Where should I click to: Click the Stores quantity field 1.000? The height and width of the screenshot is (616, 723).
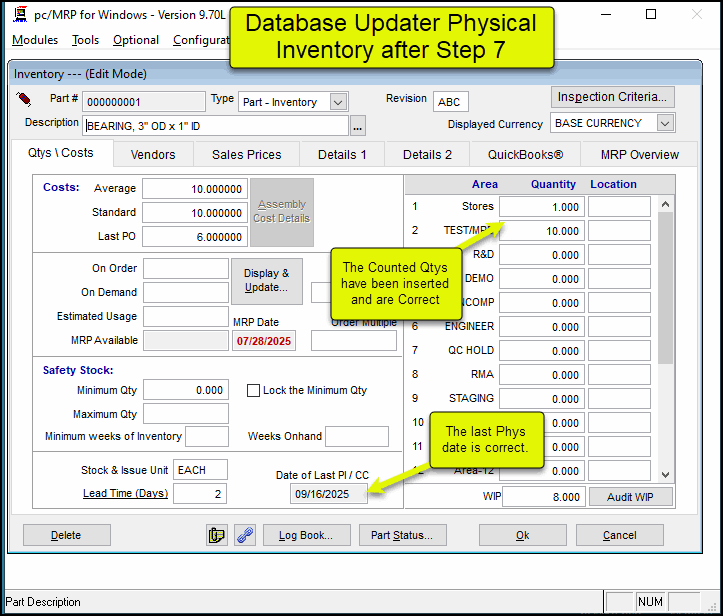(x=542, y=207)
